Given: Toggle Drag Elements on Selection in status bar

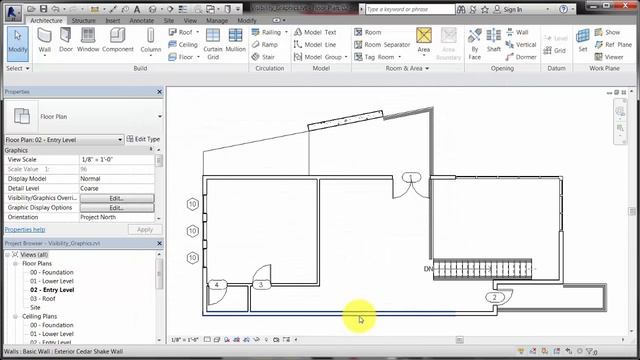Looking at the screenshot, I should 569,351.
